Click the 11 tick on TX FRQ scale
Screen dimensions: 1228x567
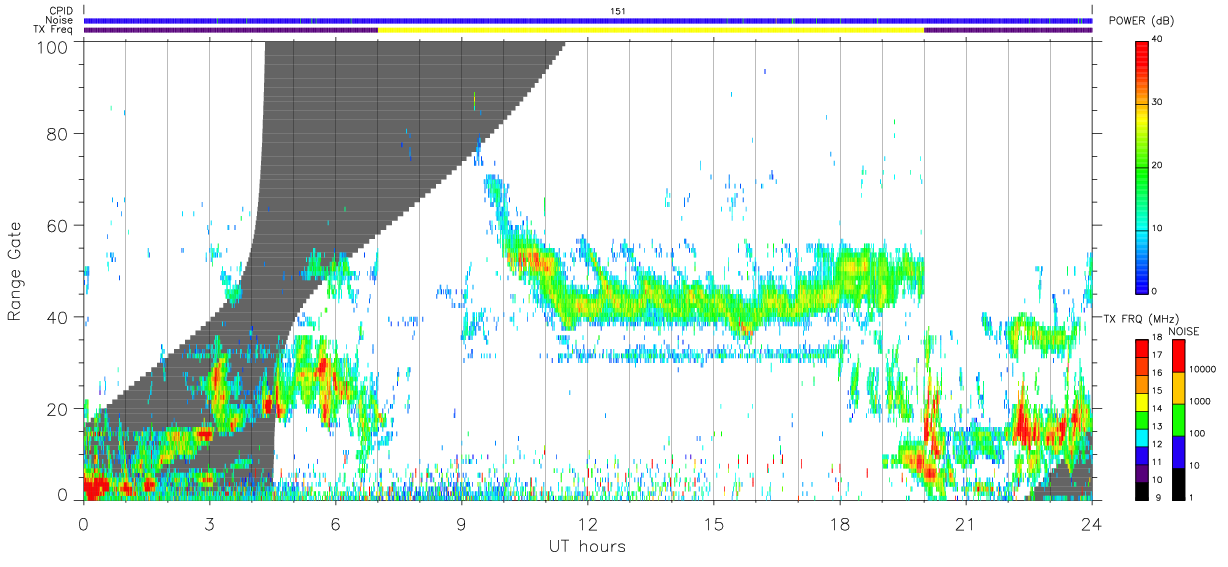[1157, 462]
